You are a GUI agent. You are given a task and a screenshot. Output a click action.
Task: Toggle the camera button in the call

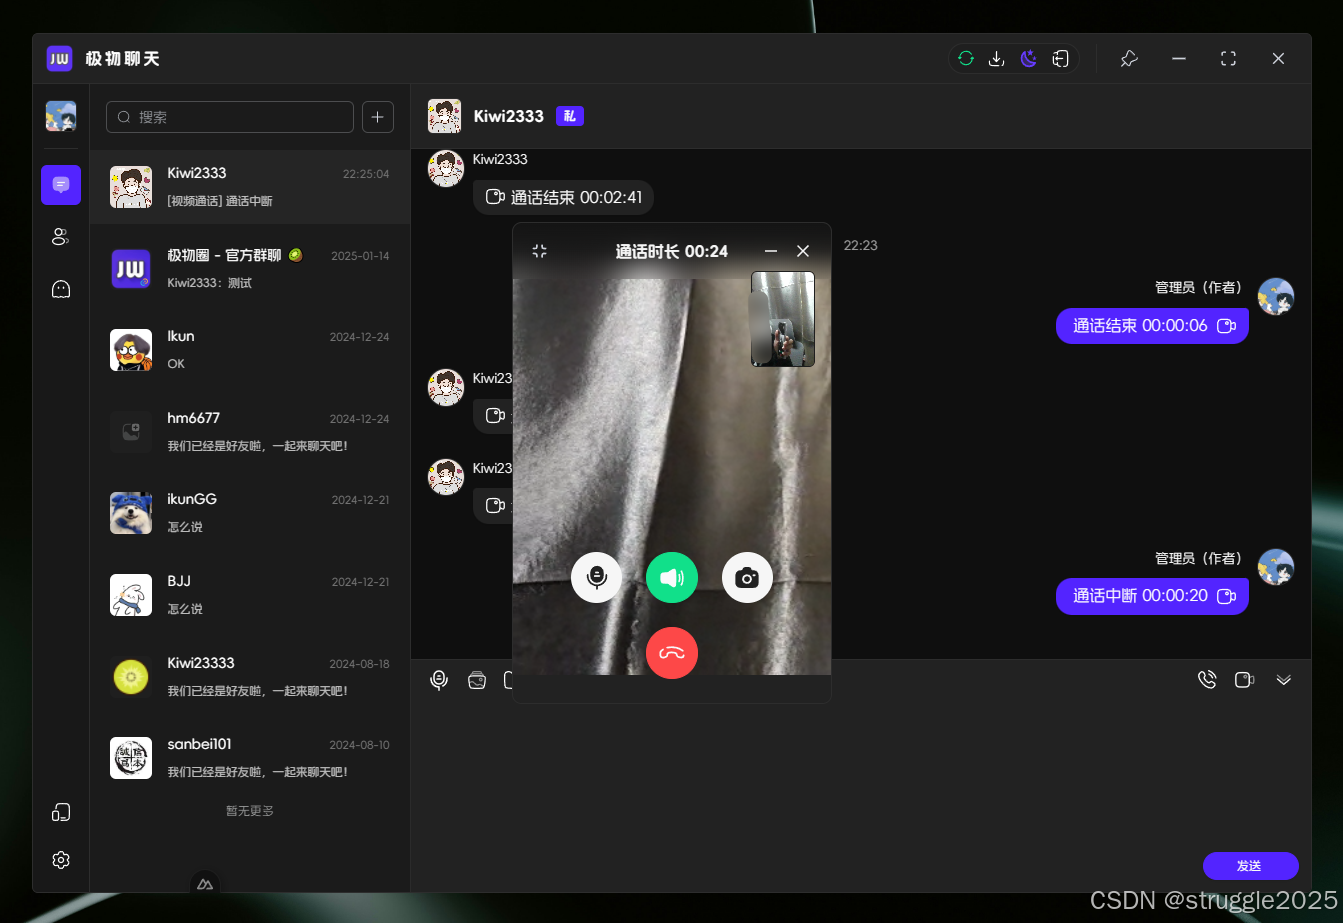[747, 578]
